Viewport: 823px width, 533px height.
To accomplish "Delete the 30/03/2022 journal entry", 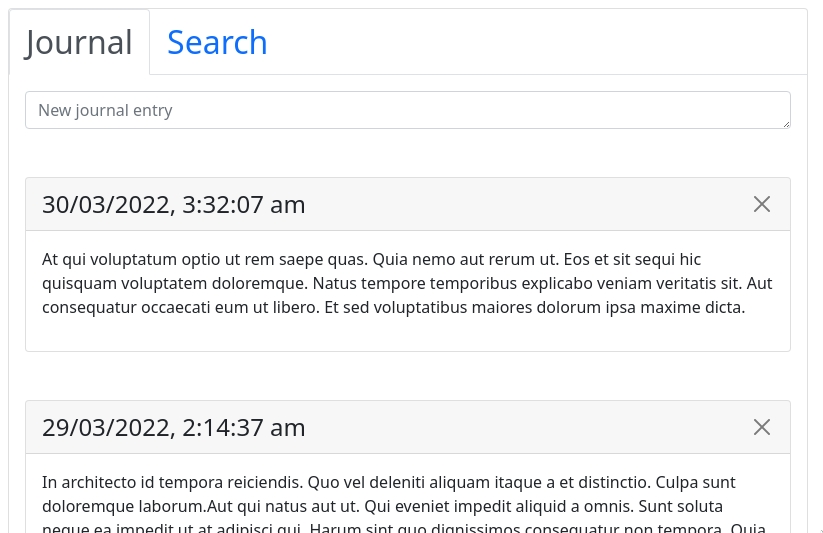I will click(761, 204).
